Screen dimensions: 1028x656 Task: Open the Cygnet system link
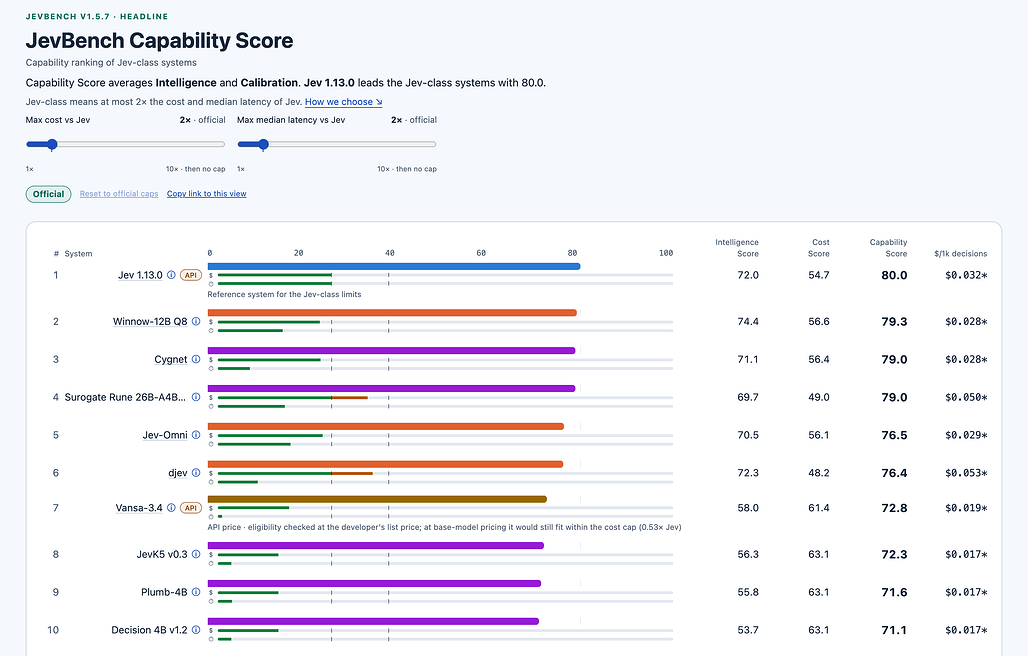point(170,359)
